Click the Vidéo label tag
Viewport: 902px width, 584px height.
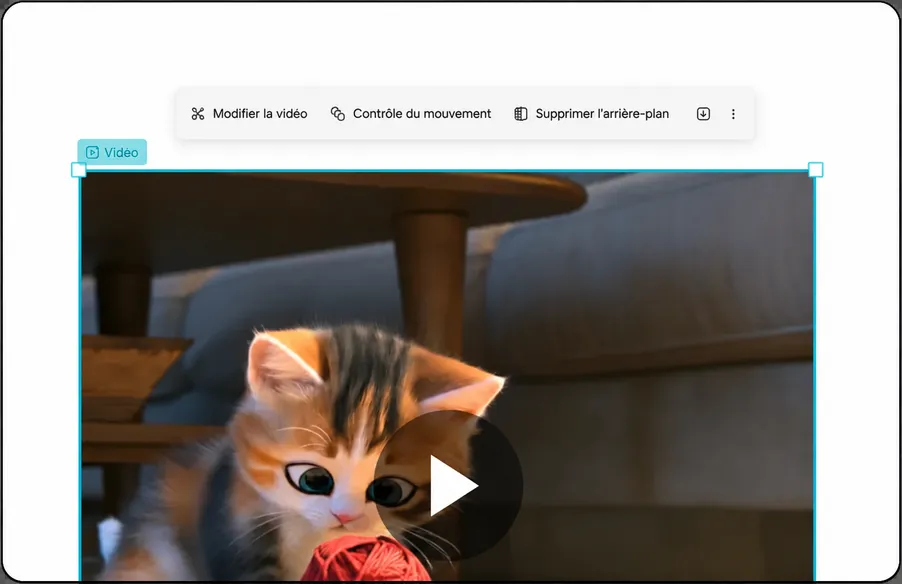[112, 152]
